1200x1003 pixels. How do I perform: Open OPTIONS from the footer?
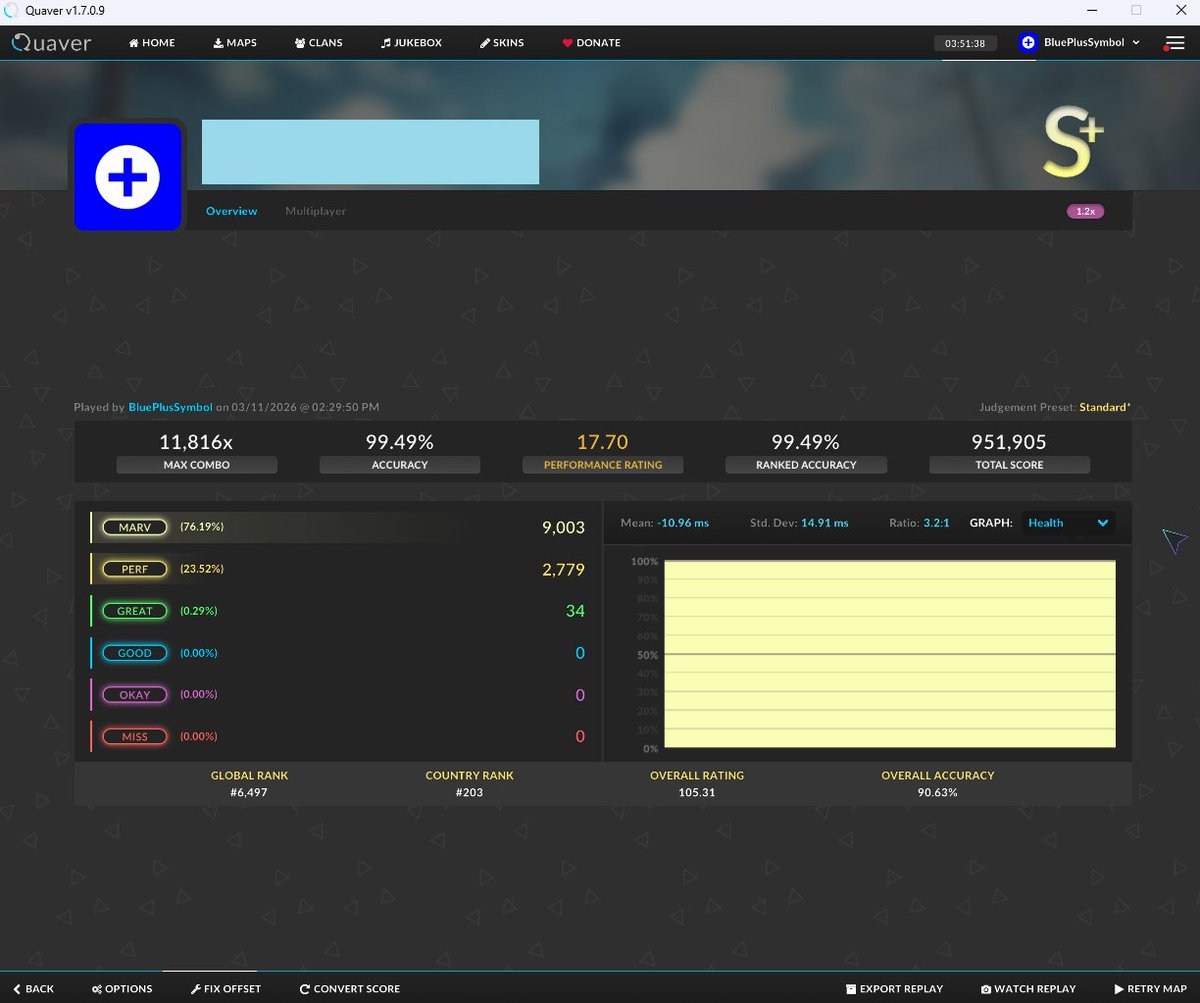pos(122,988)
